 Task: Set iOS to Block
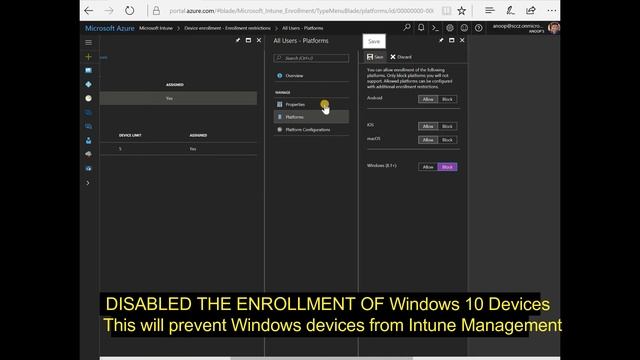click(447, 126)
